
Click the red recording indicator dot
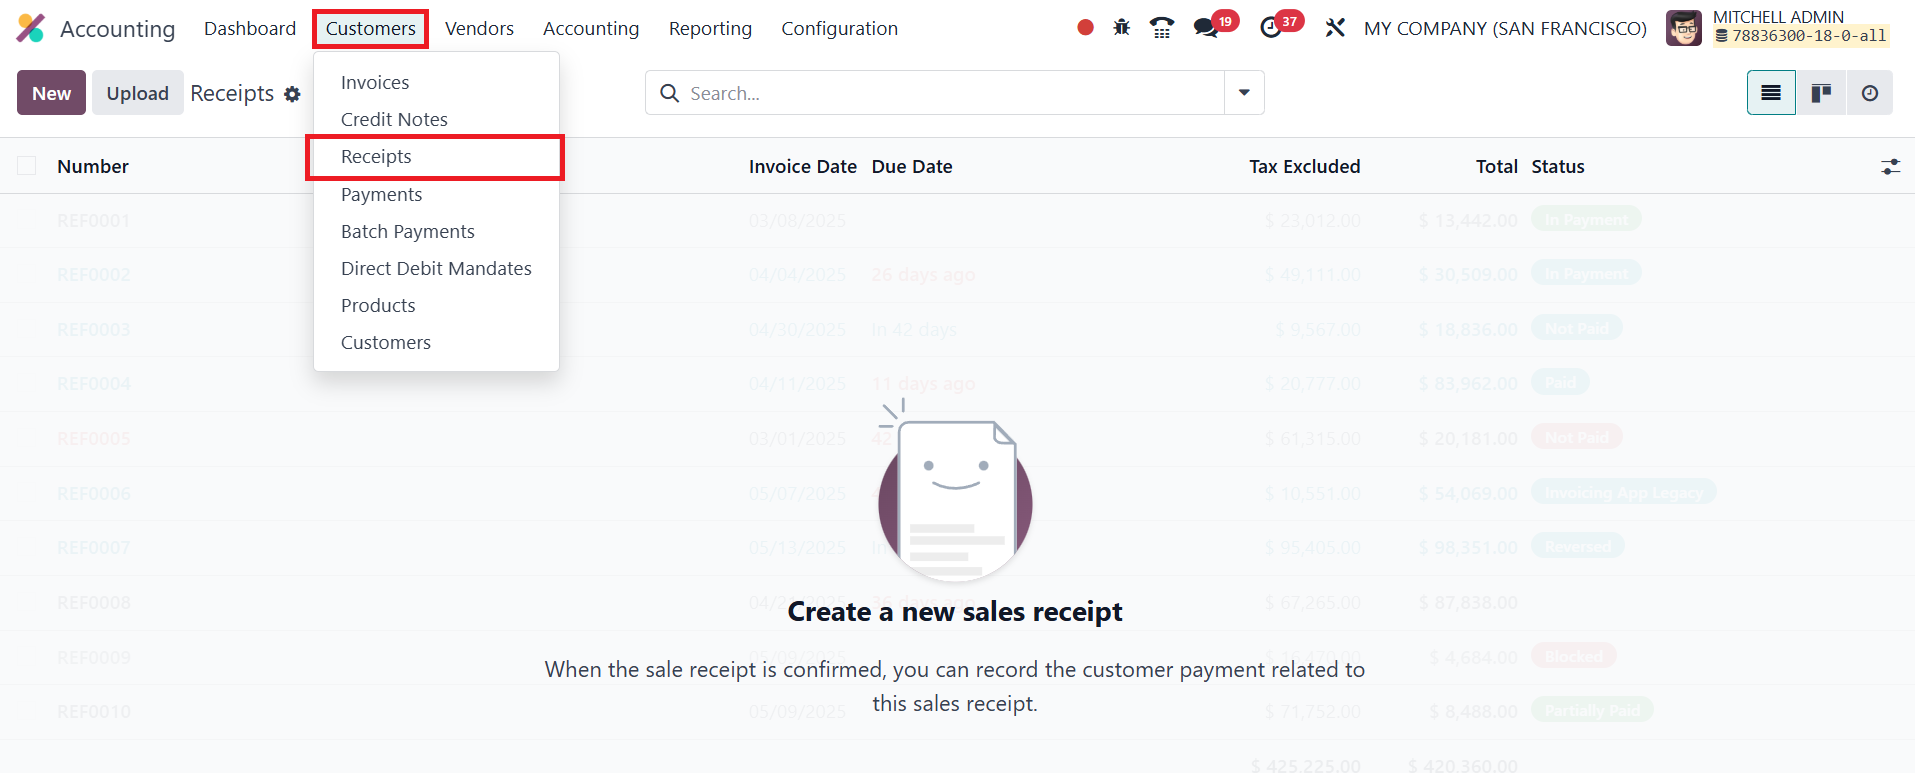[x=1085, y=28]
